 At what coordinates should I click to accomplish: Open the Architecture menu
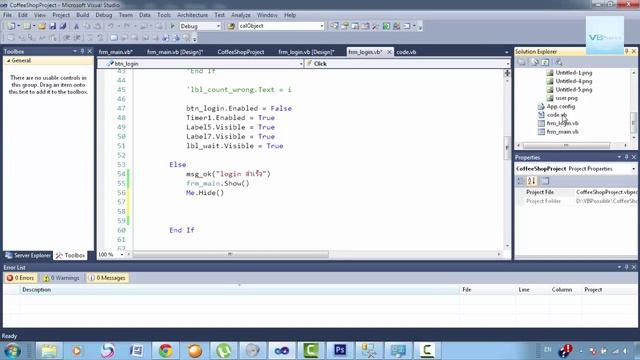[192, 15]
